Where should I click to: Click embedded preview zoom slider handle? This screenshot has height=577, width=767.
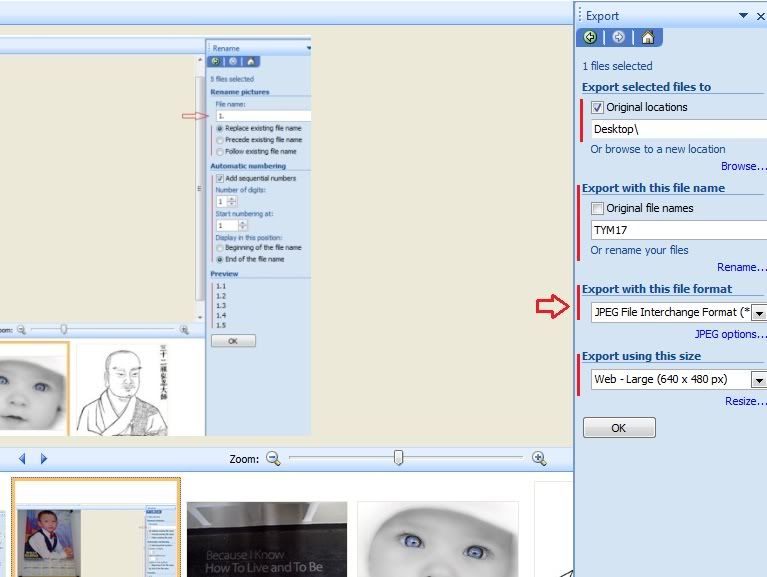point(64,330)
